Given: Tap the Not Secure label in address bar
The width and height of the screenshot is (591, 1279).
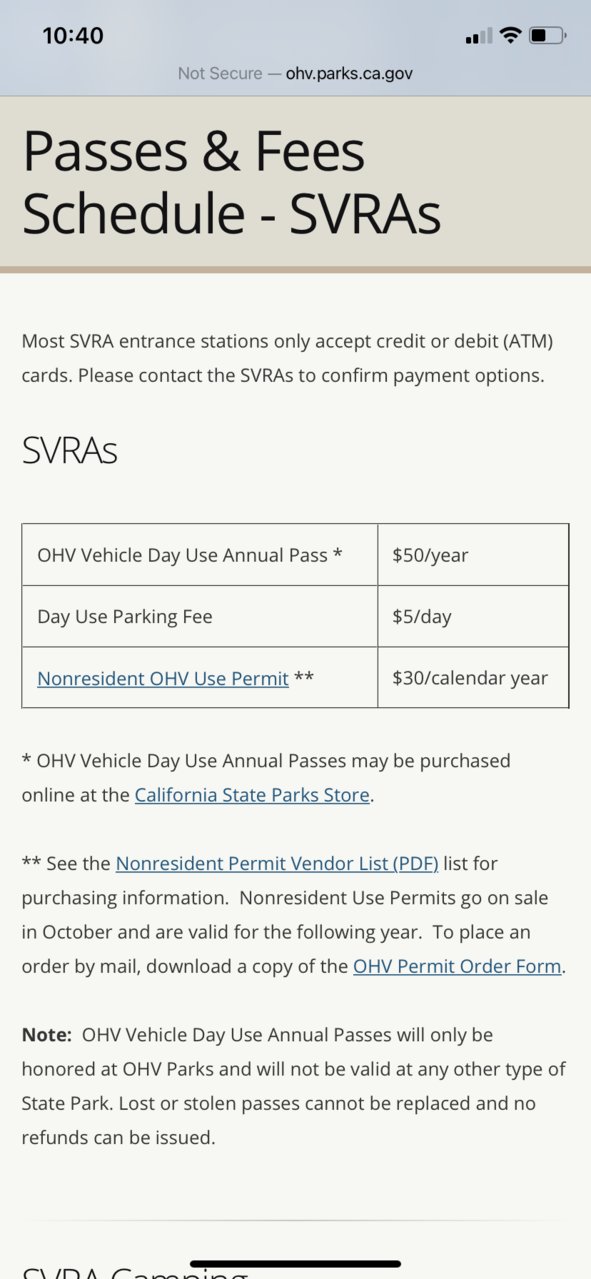Looking at the screenshot, I should click(x=220, y=73).
